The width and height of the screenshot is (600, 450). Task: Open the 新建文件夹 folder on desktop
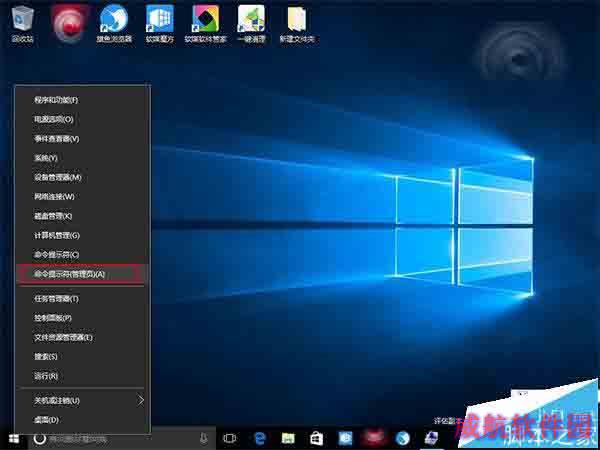point(297,24)
